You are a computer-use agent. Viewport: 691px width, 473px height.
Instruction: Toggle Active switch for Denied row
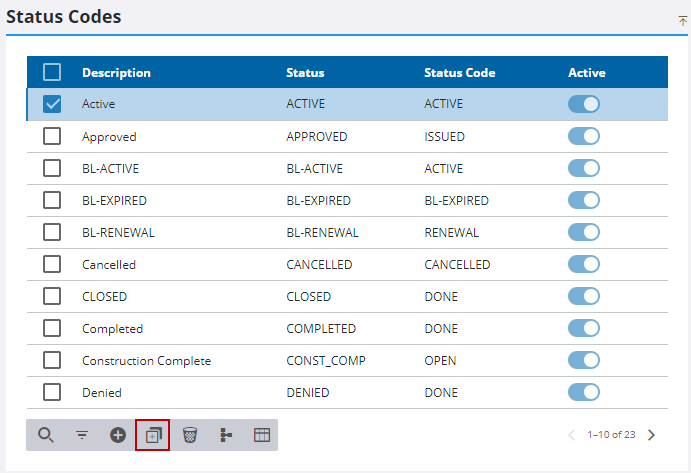point(584,392)
